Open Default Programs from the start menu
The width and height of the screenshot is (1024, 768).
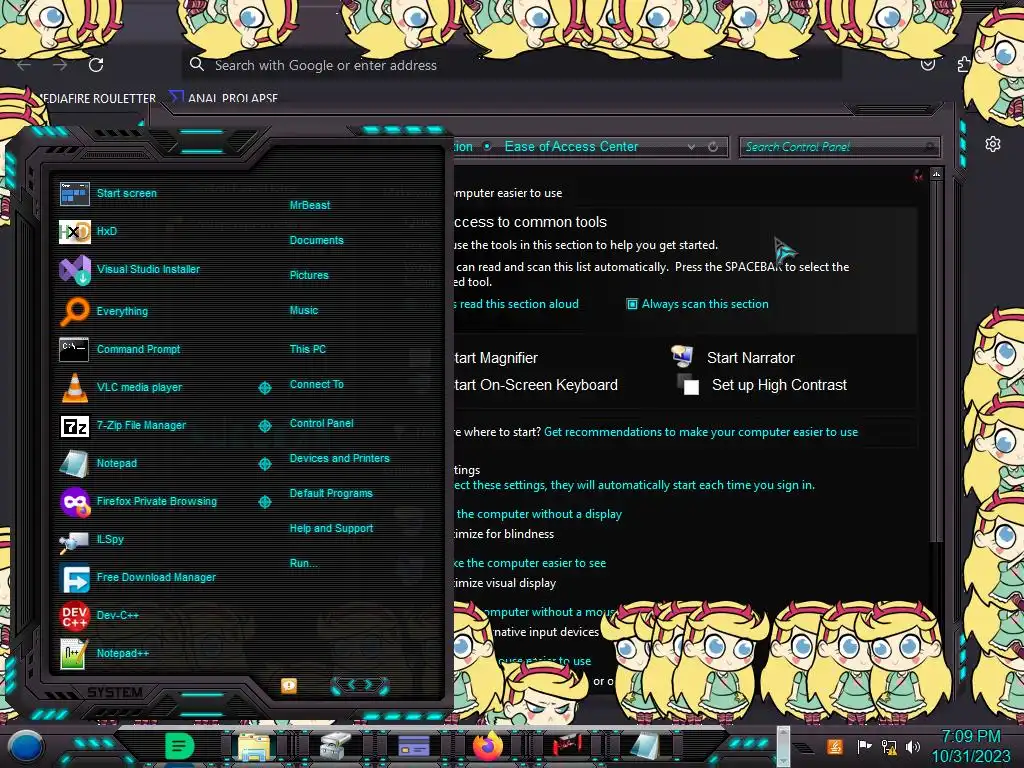pyautogui.click(x=330, y=493)
